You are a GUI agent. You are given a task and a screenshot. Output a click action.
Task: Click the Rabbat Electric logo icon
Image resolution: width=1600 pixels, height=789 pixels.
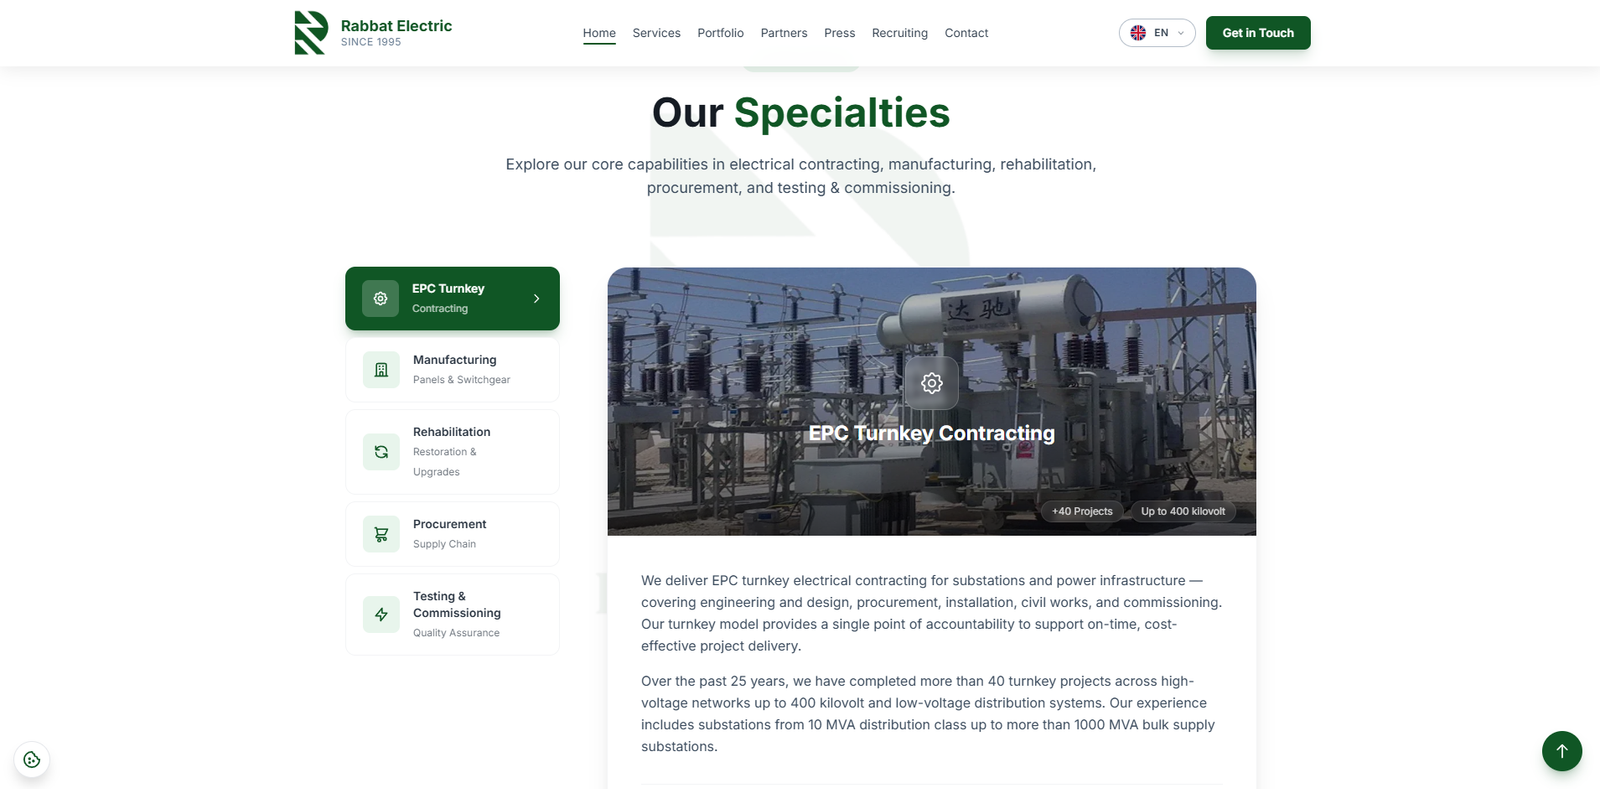pyautogui.click(x=311, y=33)
